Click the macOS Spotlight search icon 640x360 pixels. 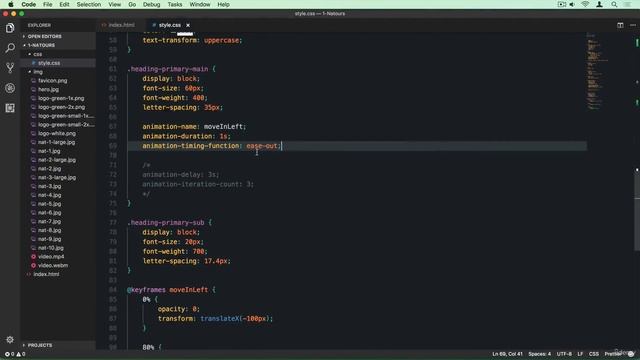point(614,4)
